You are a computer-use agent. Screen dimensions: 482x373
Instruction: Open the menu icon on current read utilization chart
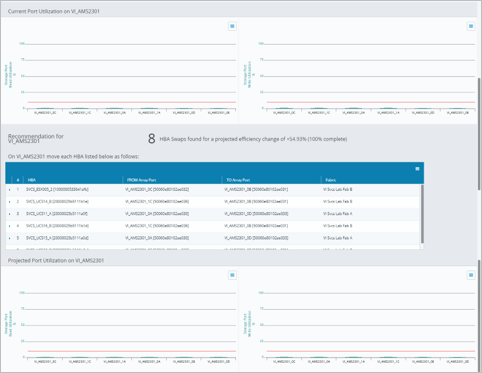[232, 26]
